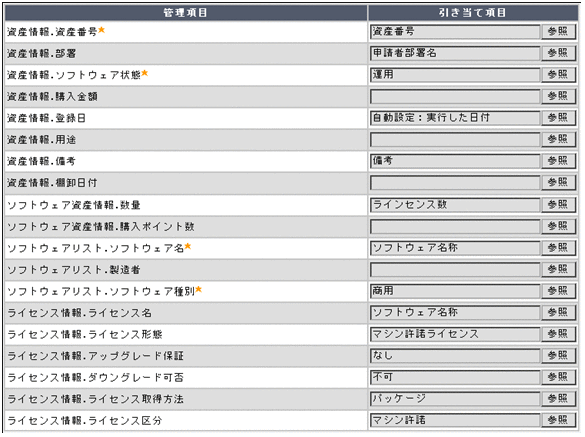Click the 管理項目 column header
The image size is (585, 437).
(186, 13)
